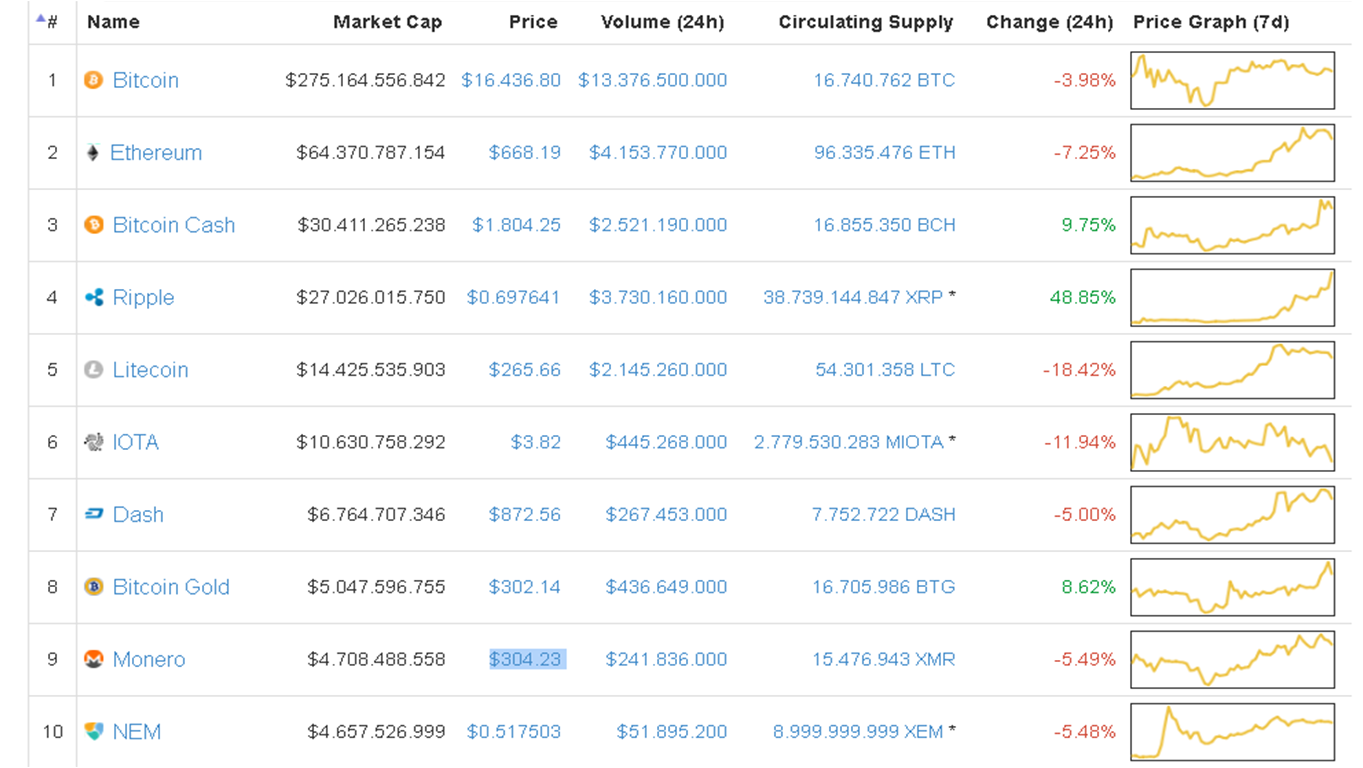Click the Monero logo icon

coord(93,659)
